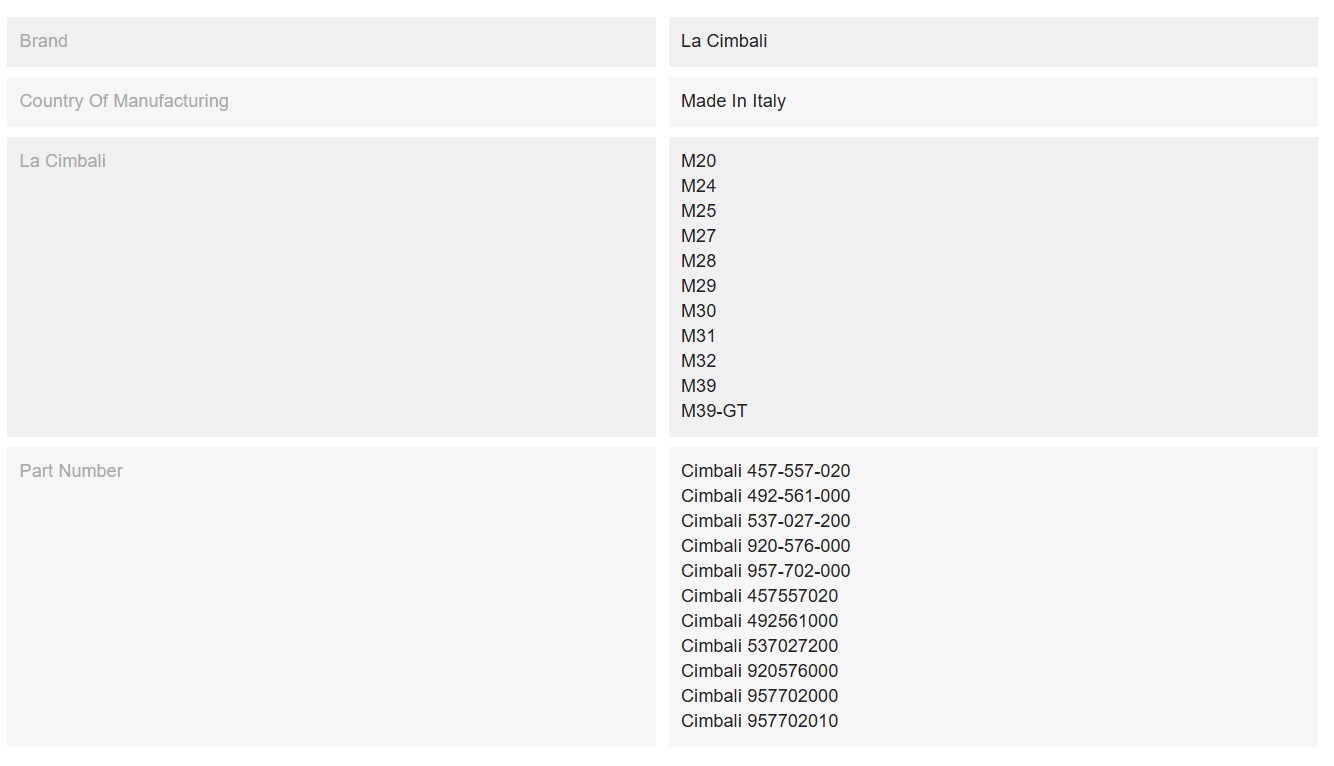Click part number Cimbali 957702010

(x=759, y=721)
